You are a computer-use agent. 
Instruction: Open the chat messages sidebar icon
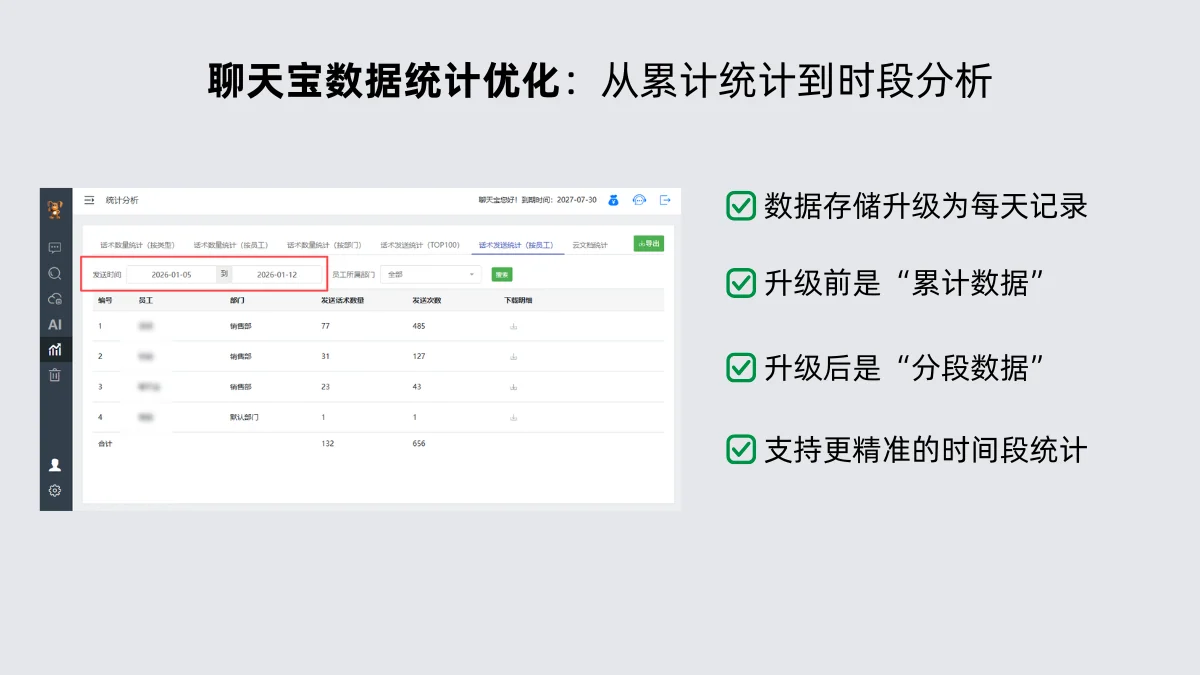(x=55, y=247)
